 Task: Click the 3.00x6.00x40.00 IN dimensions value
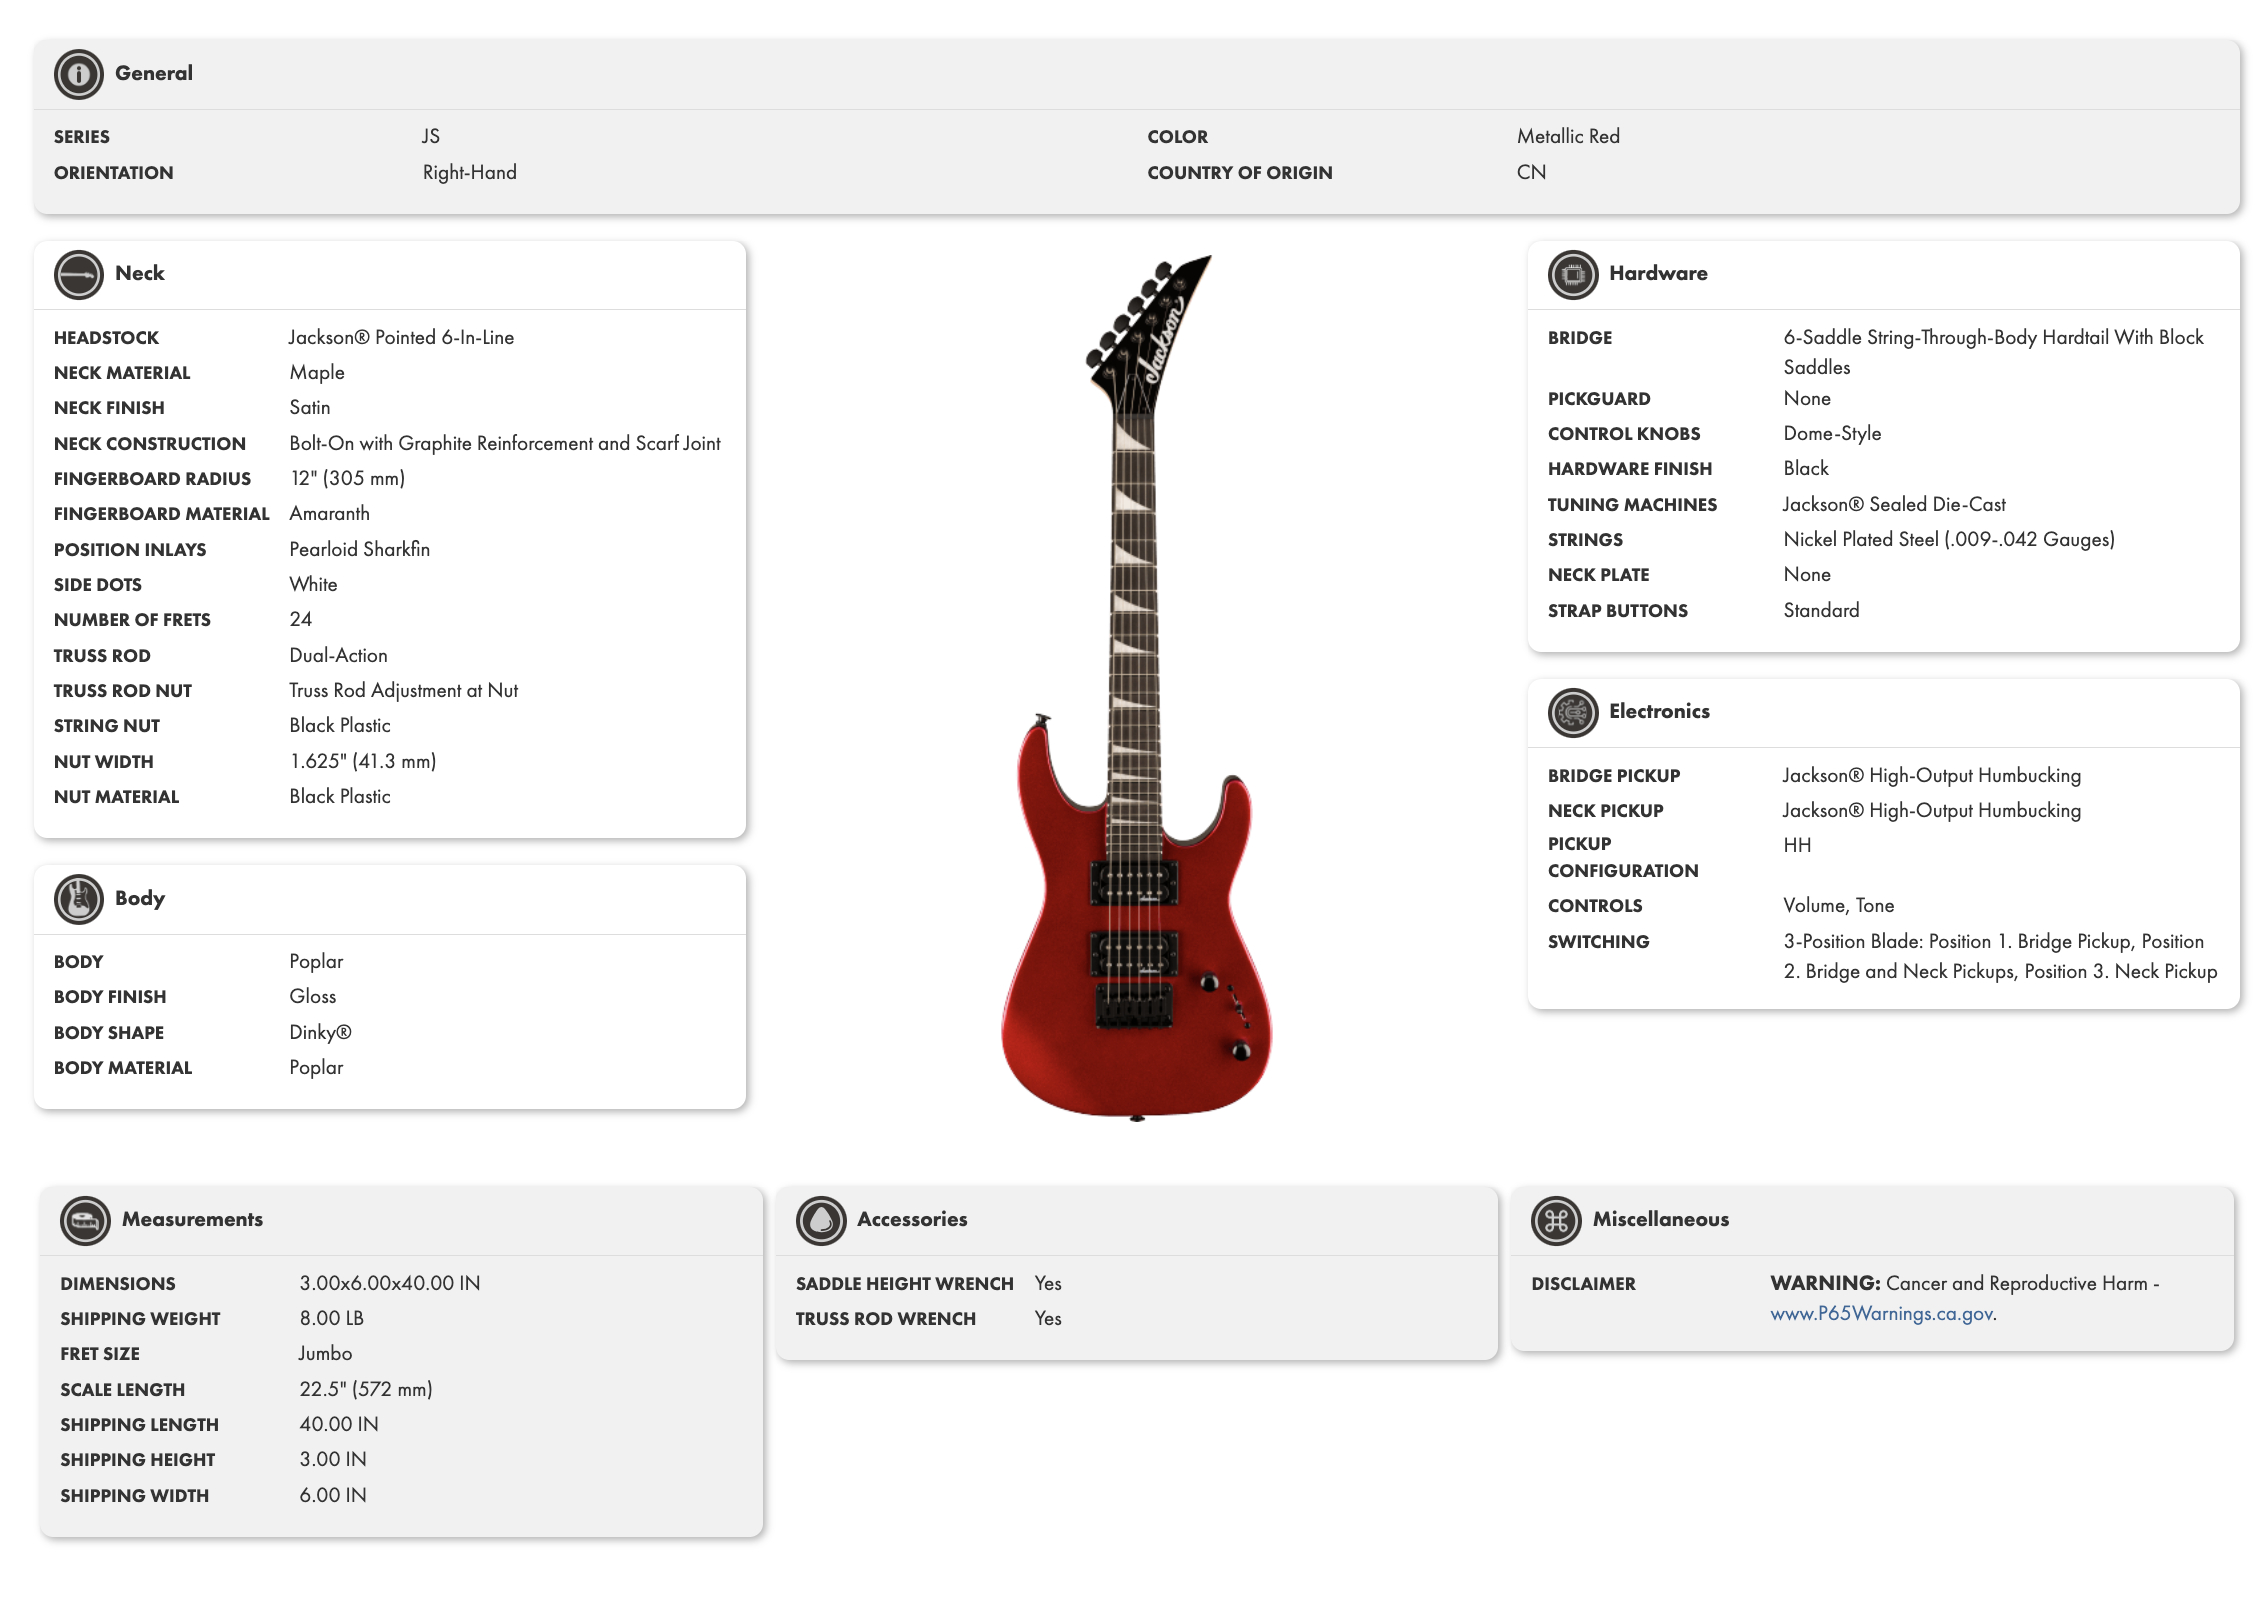tap(390, 1283)
